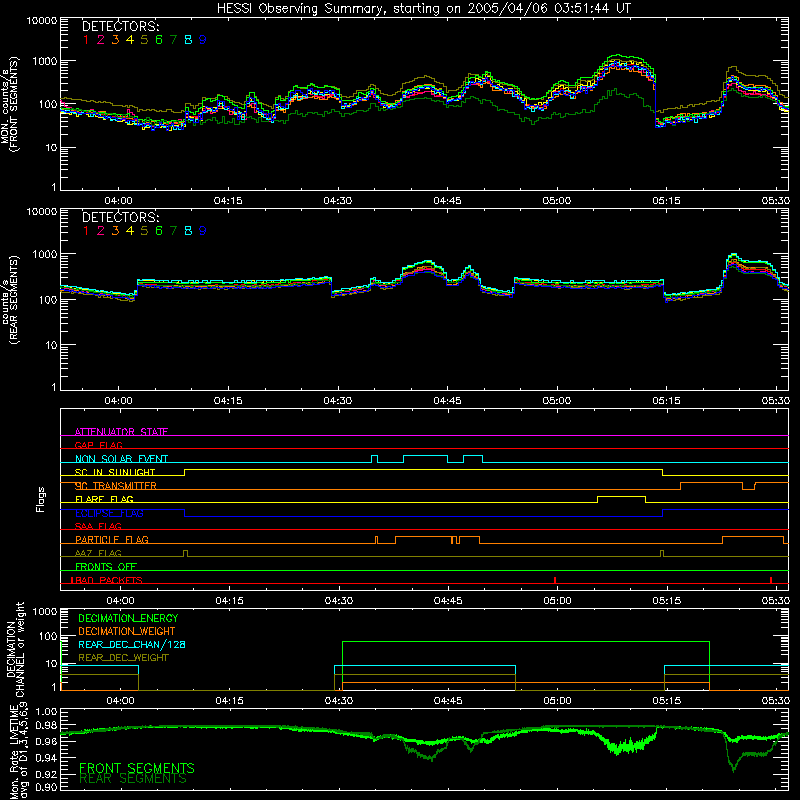The height and width of the screenshot is (800, 800).
Task: Click the 10000 y-axis value on the rear segments plot
Action: tap(42, 212)
